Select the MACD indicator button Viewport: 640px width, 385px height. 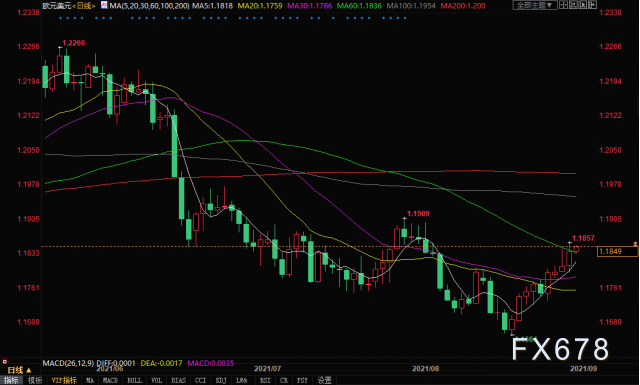[x=110, y=381]
